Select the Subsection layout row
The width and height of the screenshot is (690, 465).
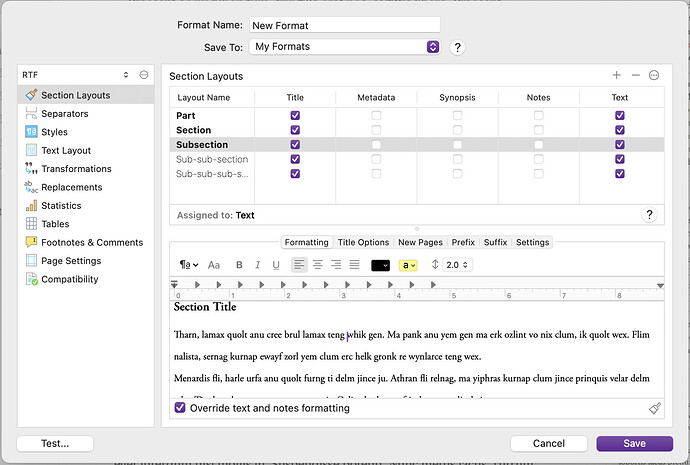click(417, 144)
